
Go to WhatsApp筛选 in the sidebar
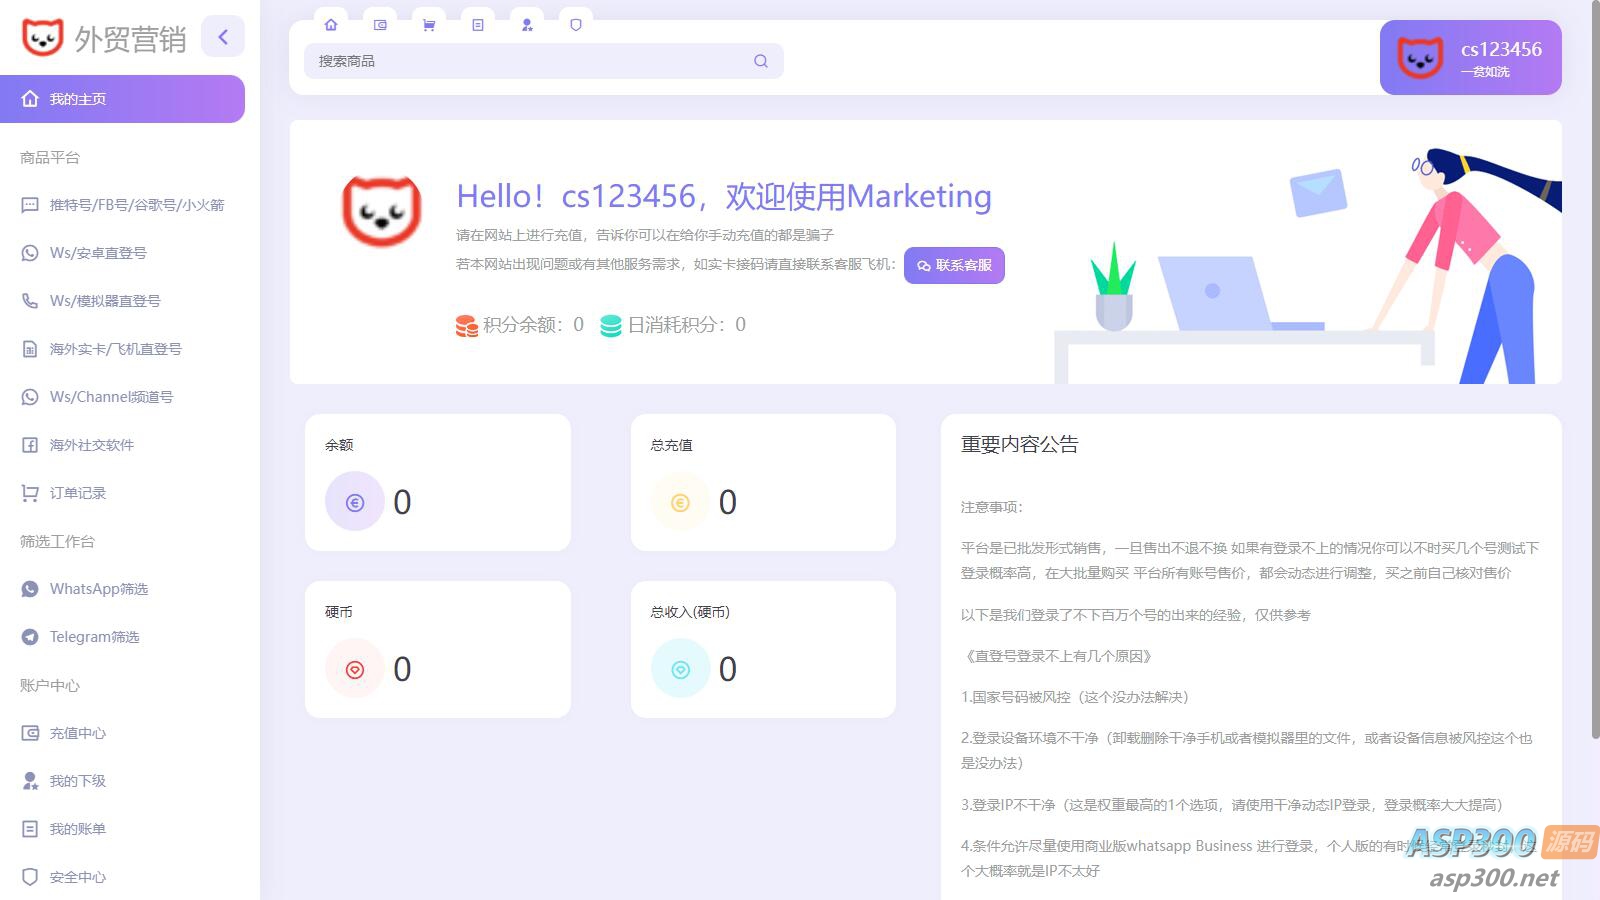tap(98, 589)
